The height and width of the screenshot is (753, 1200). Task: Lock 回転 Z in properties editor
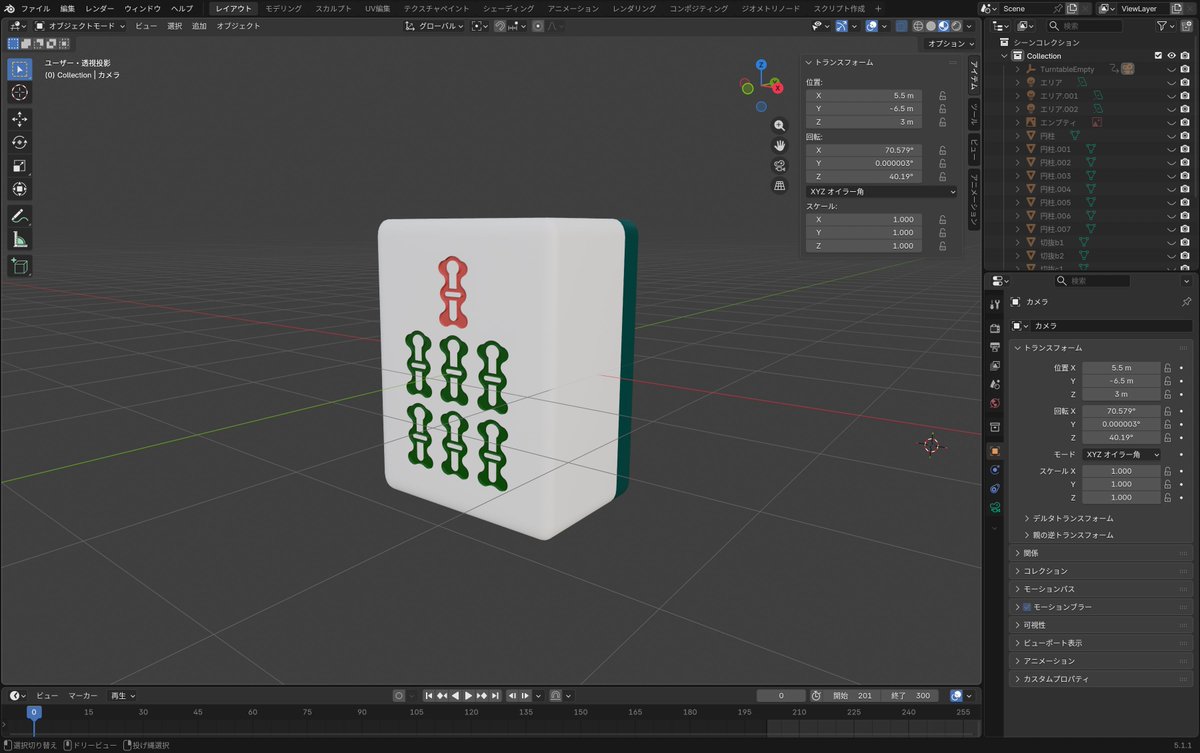click(1167, 438)
